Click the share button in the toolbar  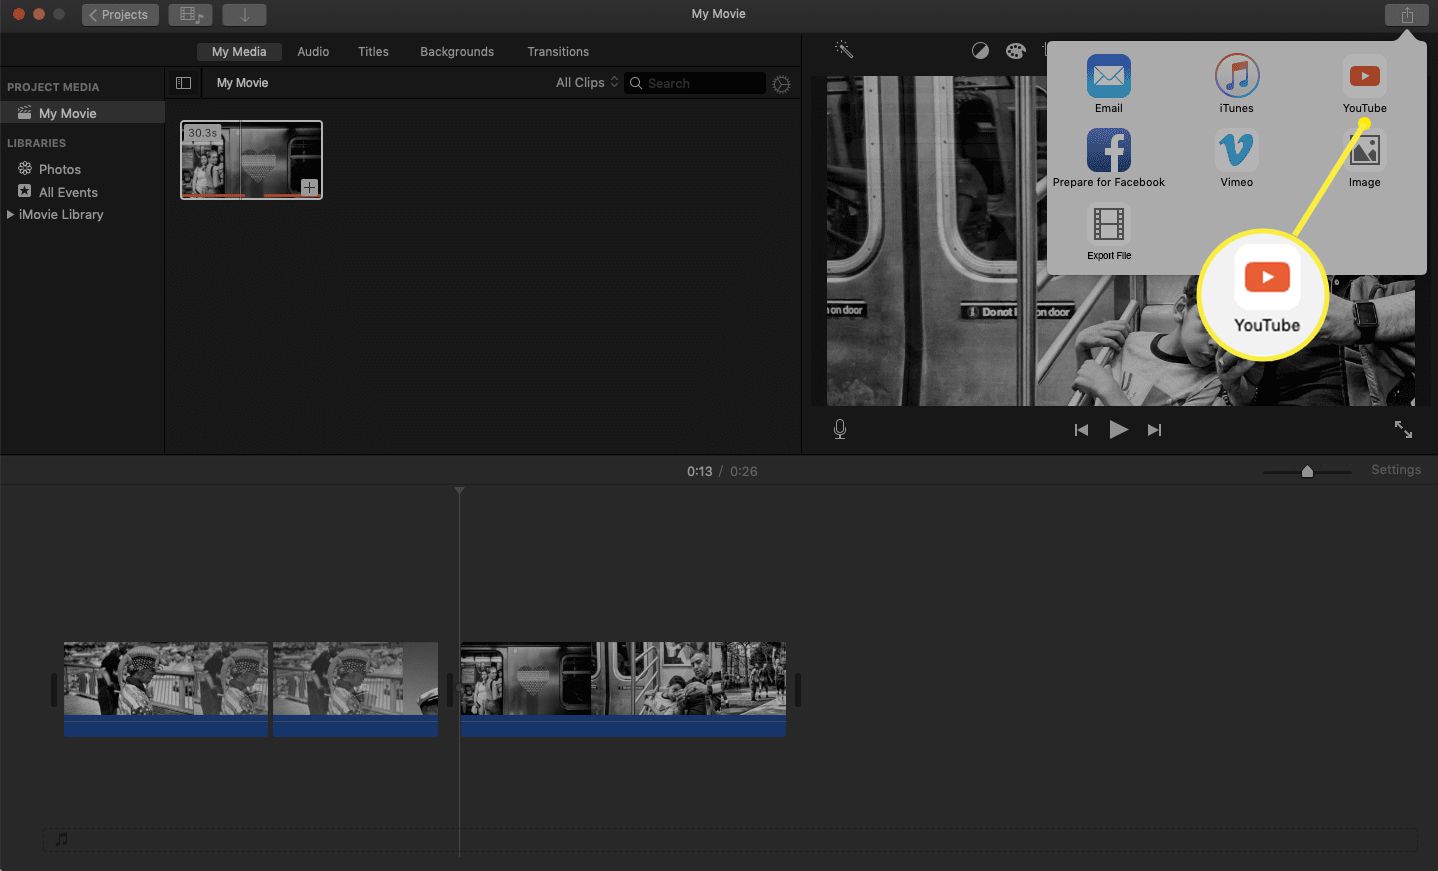pyautogui.click(x=1407, y=15)
